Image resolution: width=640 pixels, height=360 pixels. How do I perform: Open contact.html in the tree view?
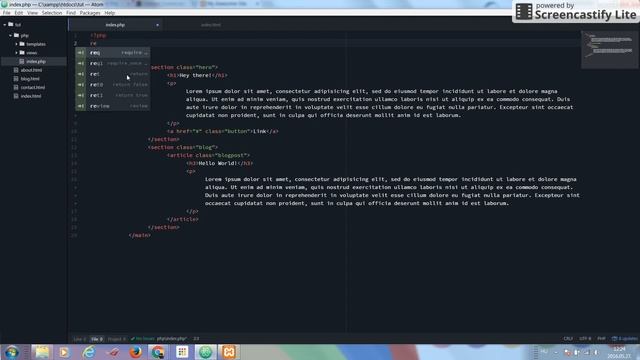pyautogui.click(x=34, y=87)
